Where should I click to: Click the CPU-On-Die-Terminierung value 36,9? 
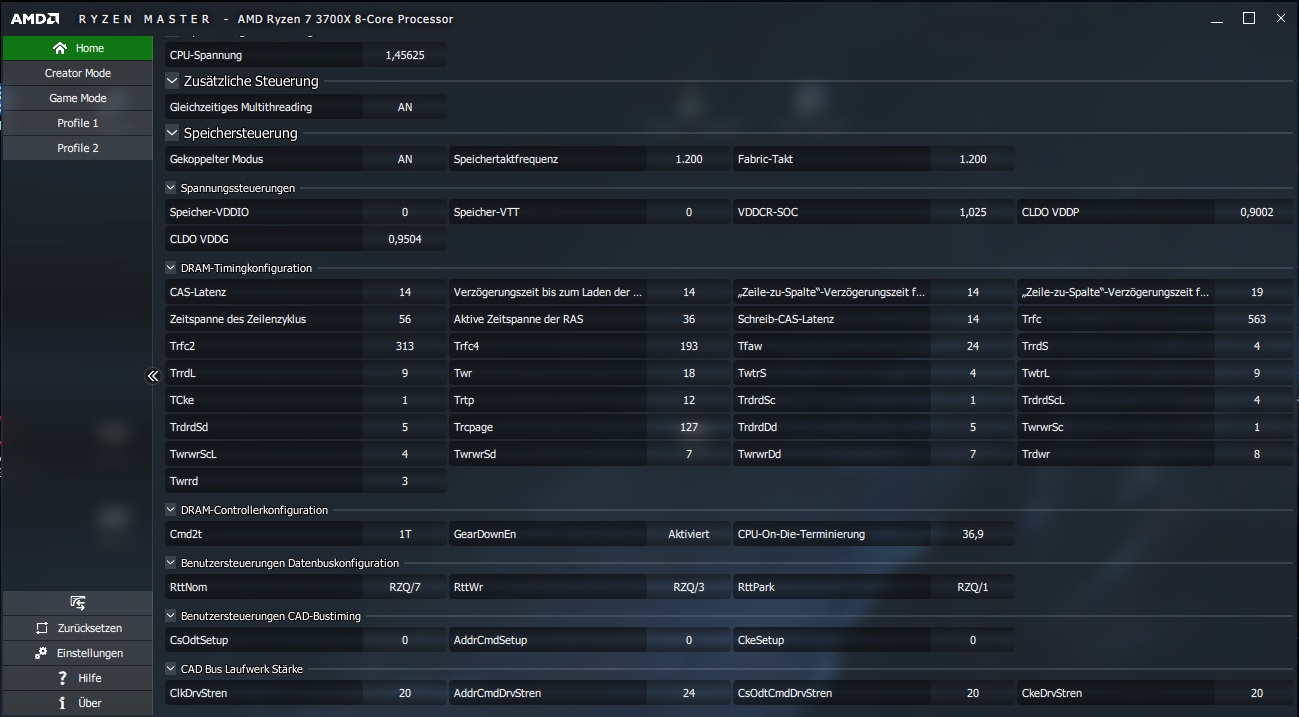(973, 534)
